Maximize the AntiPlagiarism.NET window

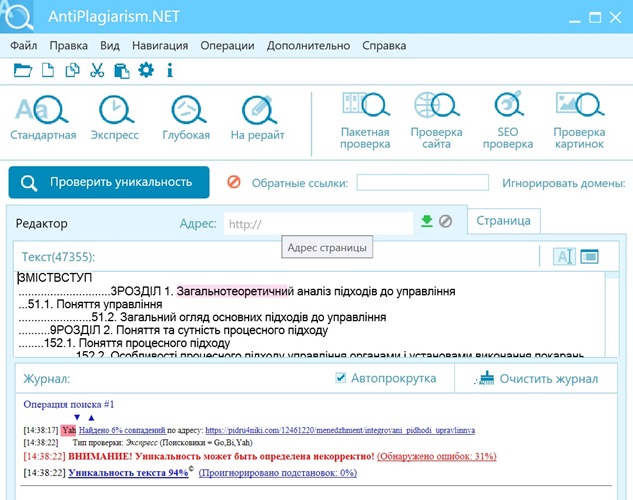tap(595, 17)
